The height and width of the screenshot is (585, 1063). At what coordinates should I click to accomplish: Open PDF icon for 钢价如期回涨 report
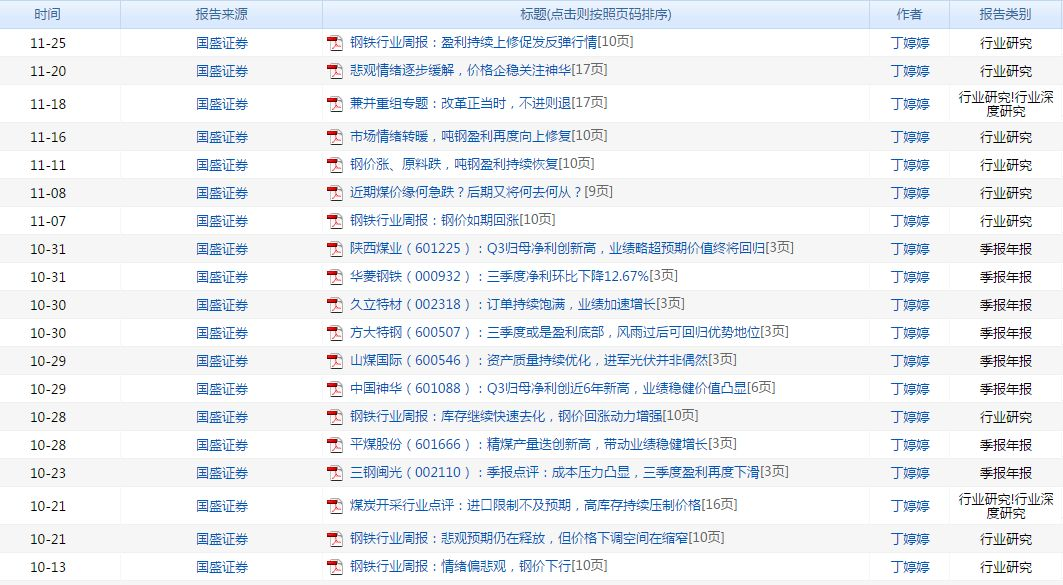click(x=335, y=222)
